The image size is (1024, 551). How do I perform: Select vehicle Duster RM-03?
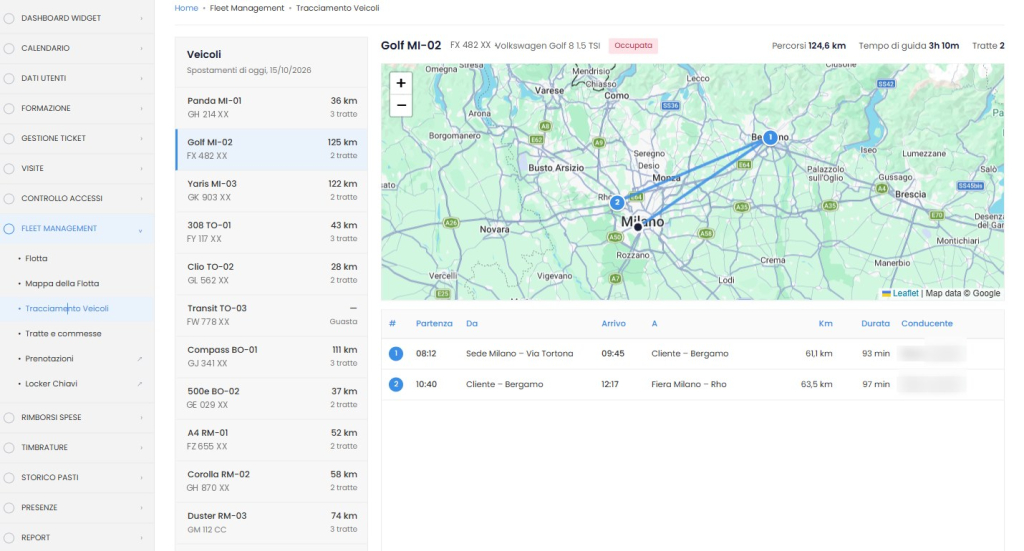pos(272,522)
